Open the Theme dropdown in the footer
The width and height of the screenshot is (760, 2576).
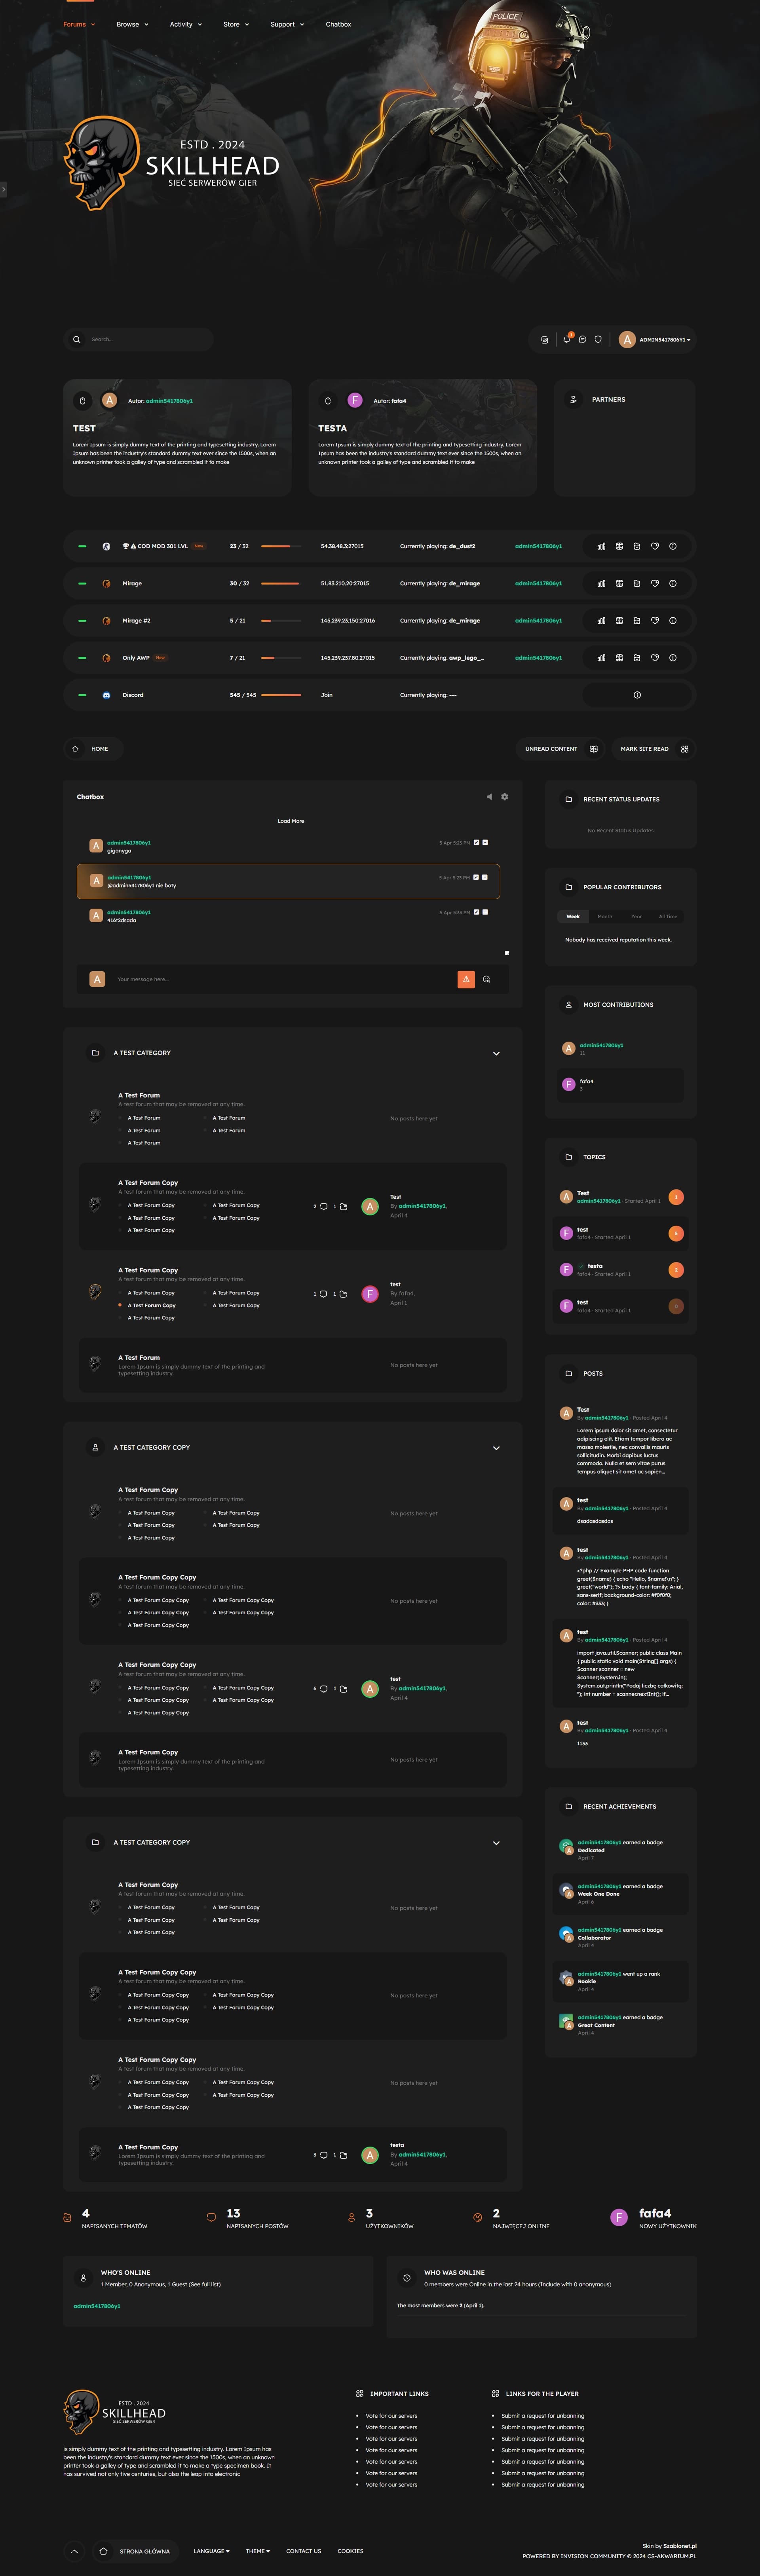coord(258,2551)
